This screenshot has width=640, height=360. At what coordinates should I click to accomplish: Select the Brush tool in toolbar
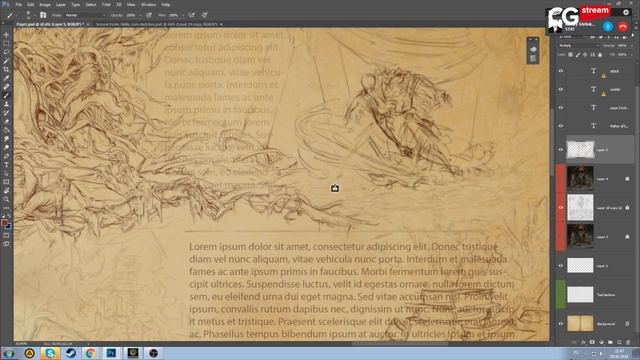(6, 96)
